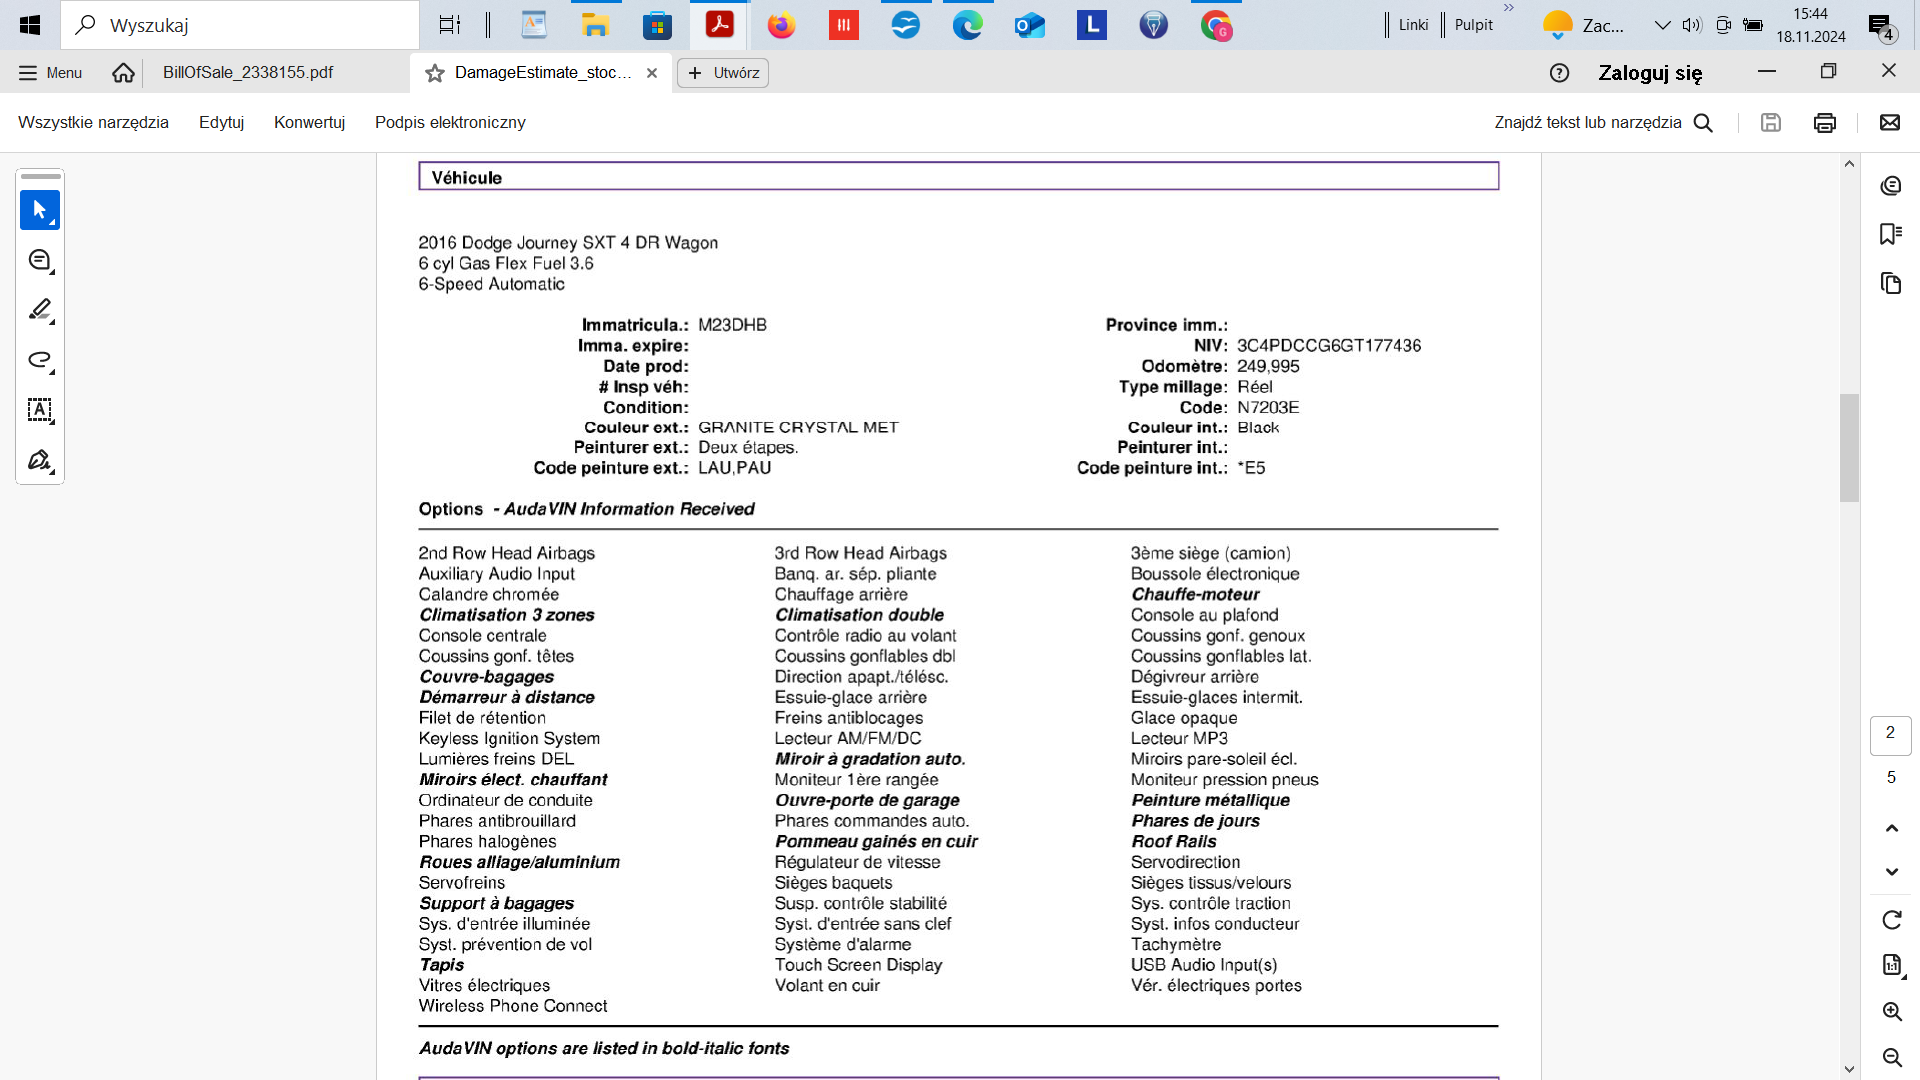Open the page thumbnails copy panel
The height and width of the screenshot is (1080, 1920).
[x=1891, y=283]
